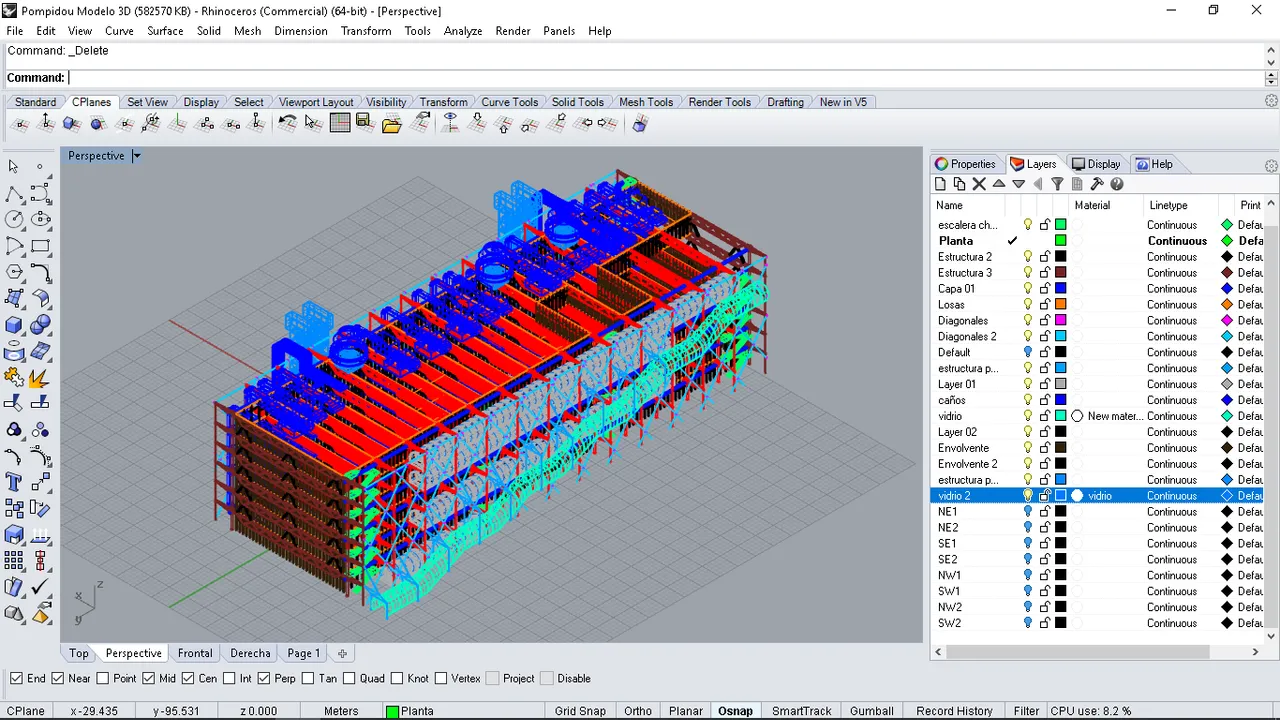This screenshot has height=720, width=1280.
Task: Click Record History in status bar
Action: coord(954,711)
